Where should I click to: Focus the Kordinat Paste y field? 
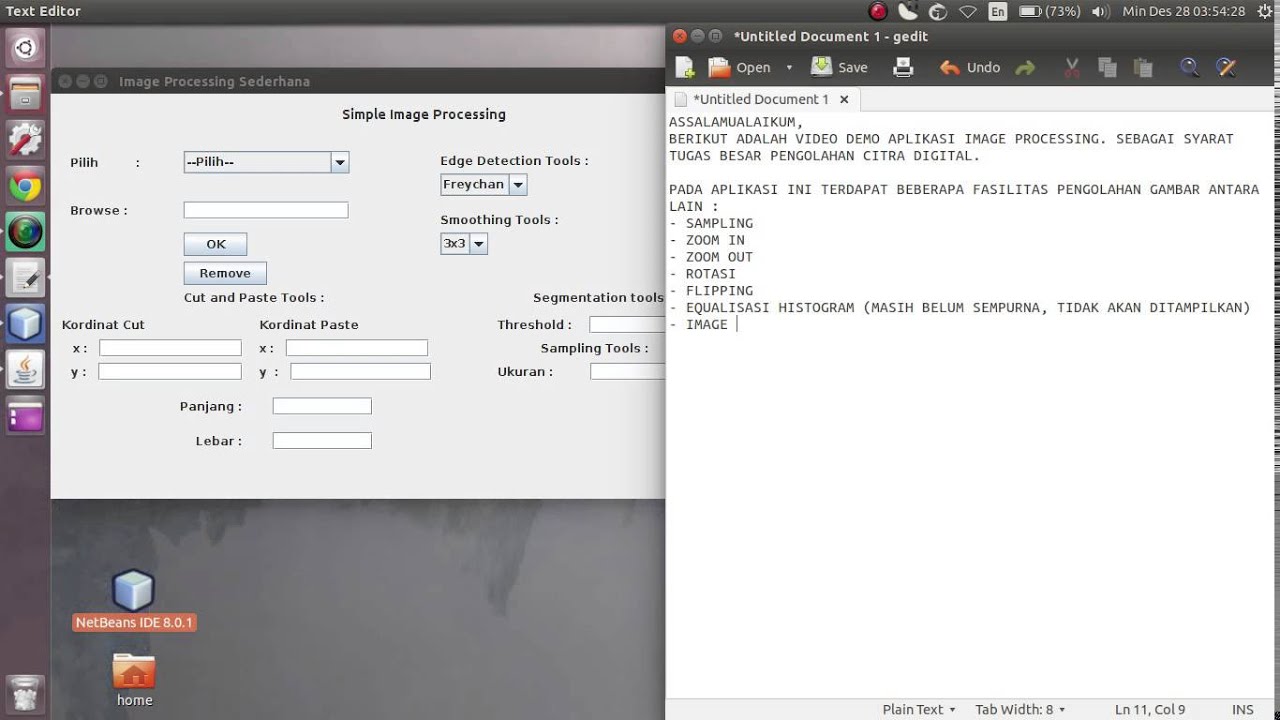point(360,371)
